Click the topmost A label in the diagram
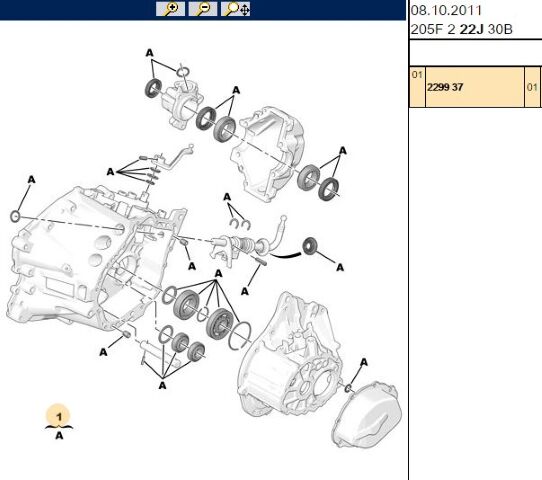Viewport: 542px width, 480px height. tap(149, 53)
